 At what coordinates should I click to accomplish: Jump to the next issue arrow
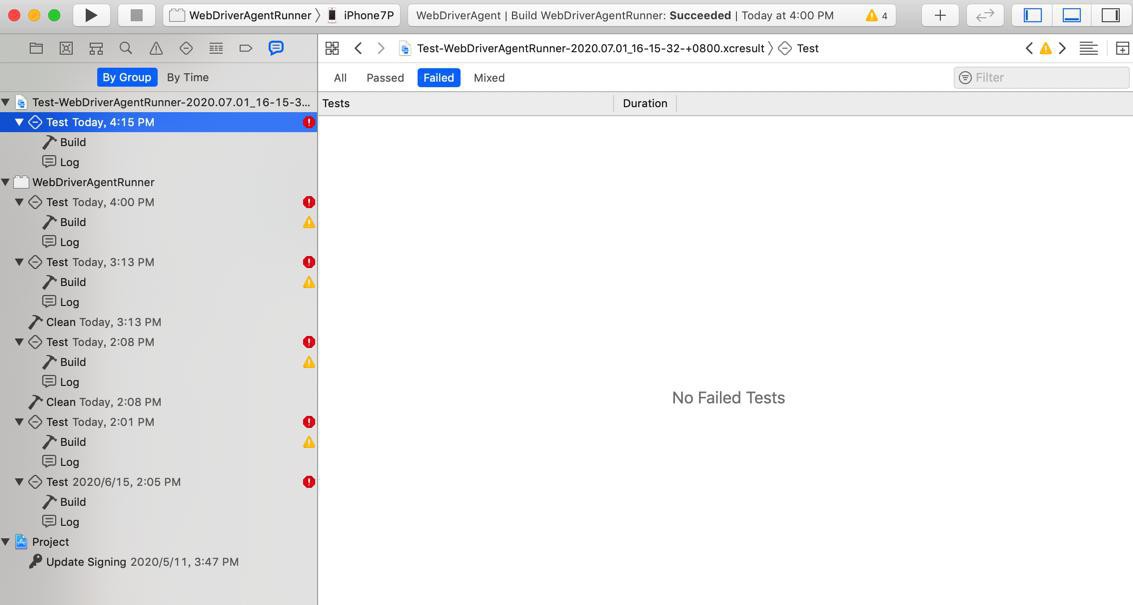(1062, 48)
